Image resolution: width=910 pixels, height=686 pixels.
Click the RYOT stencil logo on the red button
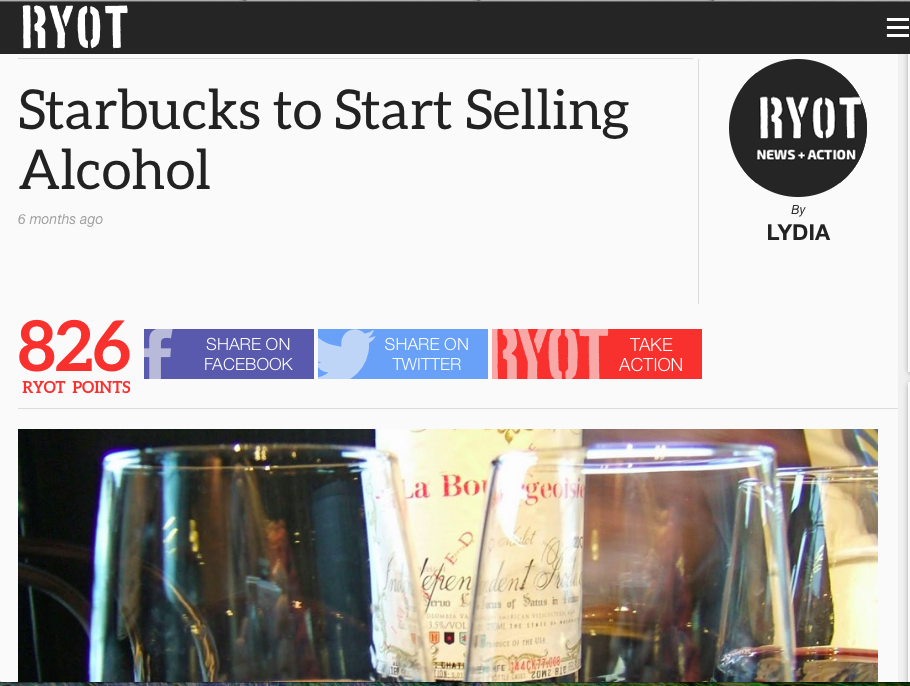pyautogui.click(x=549, y=354)
